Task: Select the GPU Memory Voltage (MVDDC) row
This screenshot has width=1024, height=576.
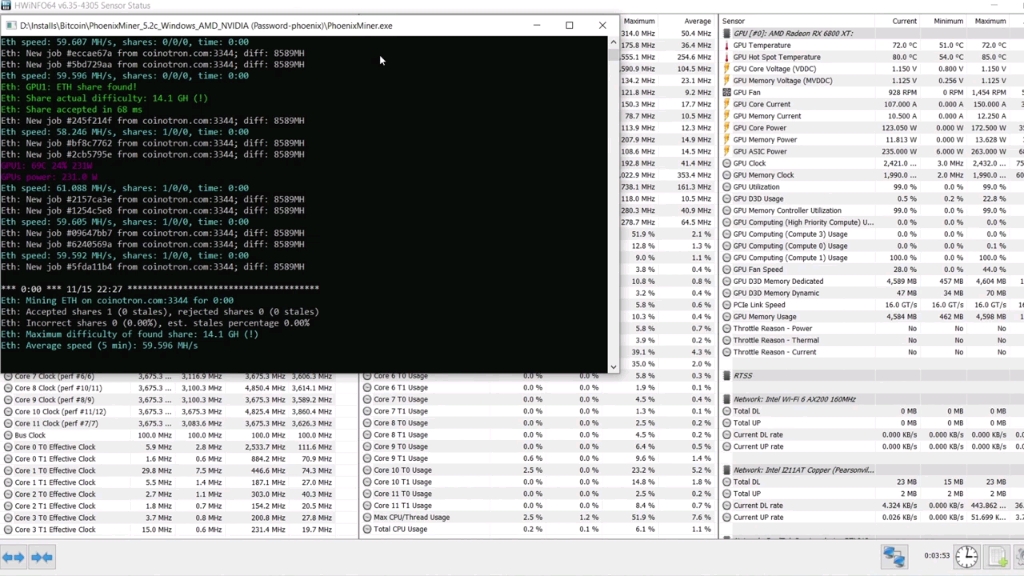Action: coord(872,80)
